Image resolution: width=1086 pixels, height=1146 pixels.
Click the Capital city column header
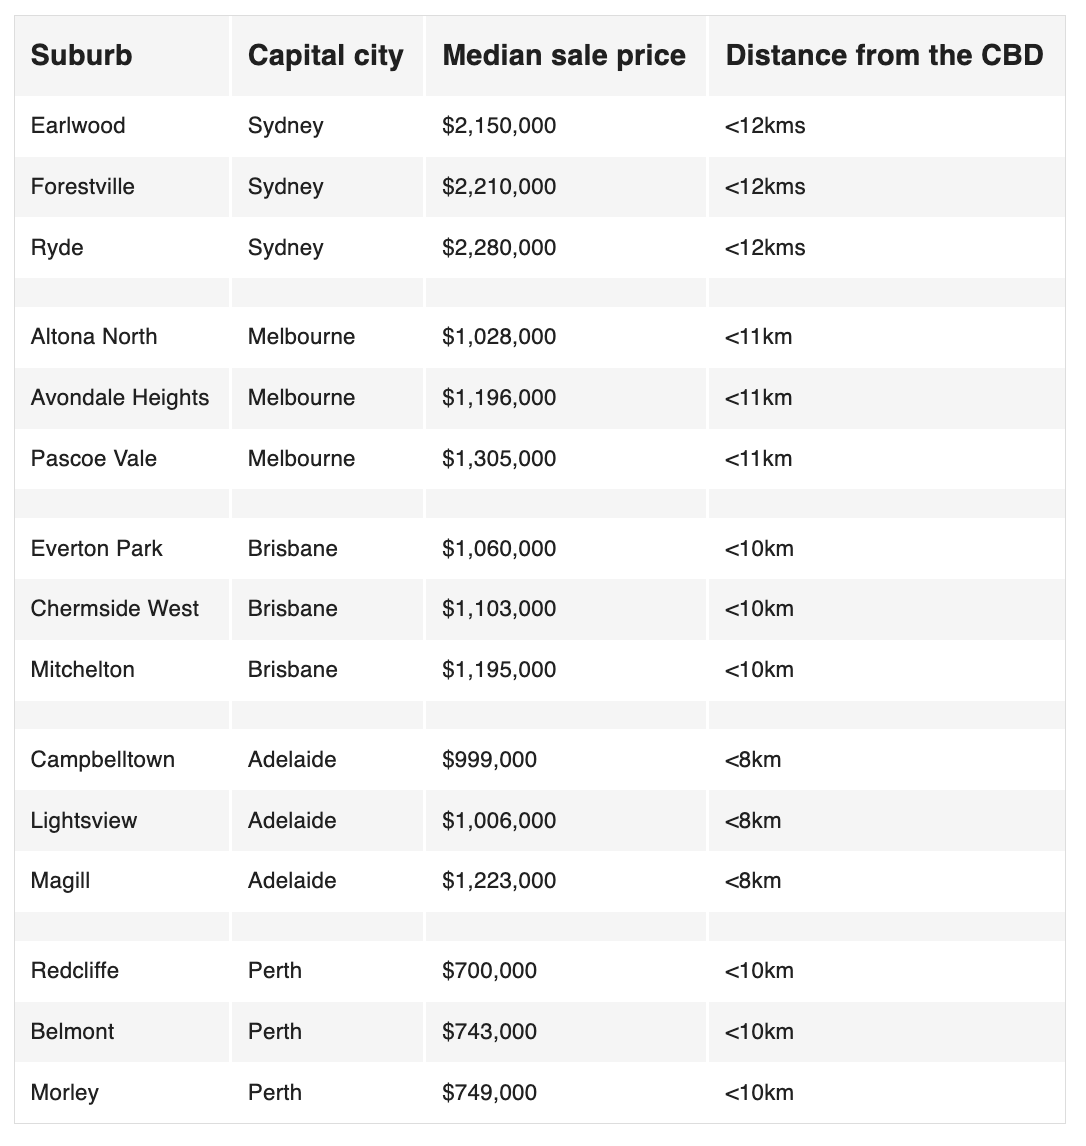pyautogui.click(x=325, y=56)
